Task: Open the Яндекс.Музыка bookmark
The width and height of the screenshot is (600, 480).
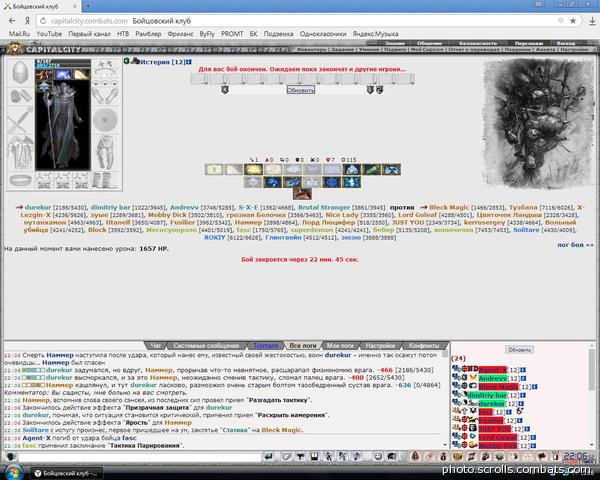Action: pos(375,34)
